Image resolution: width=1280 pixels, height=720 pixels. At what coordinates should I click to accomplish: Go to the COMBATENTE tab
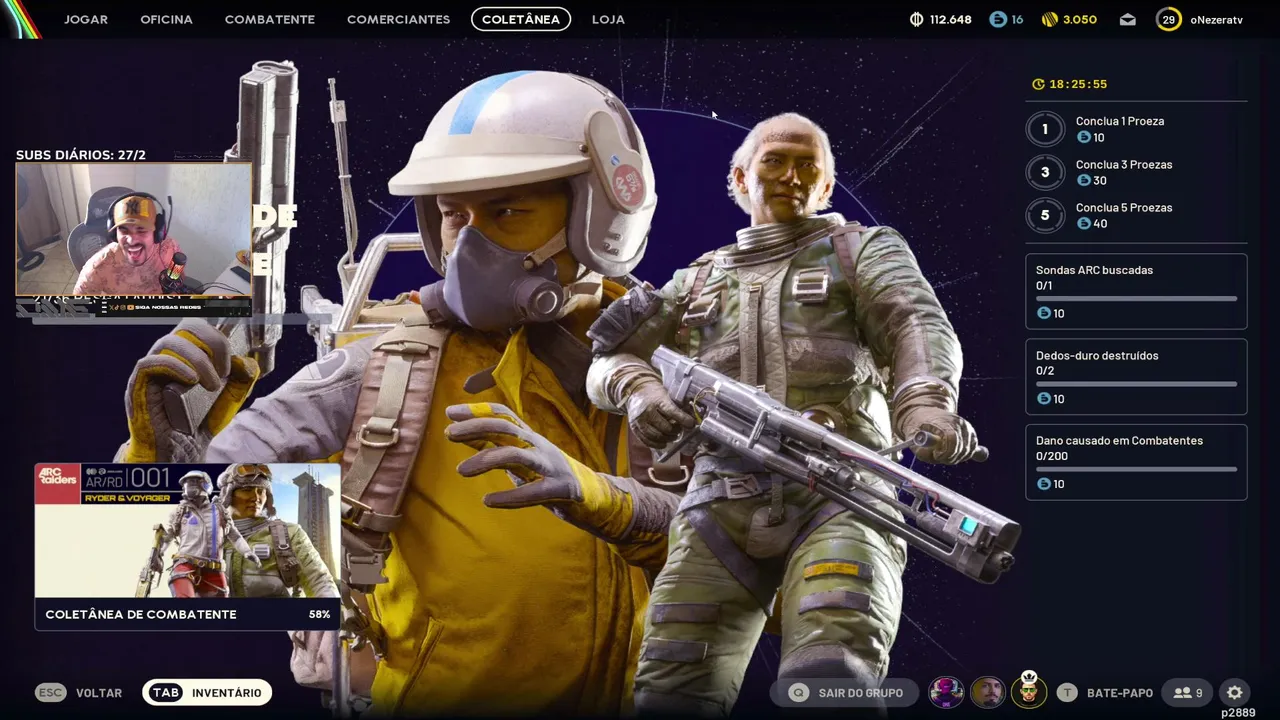pos(270,19)
